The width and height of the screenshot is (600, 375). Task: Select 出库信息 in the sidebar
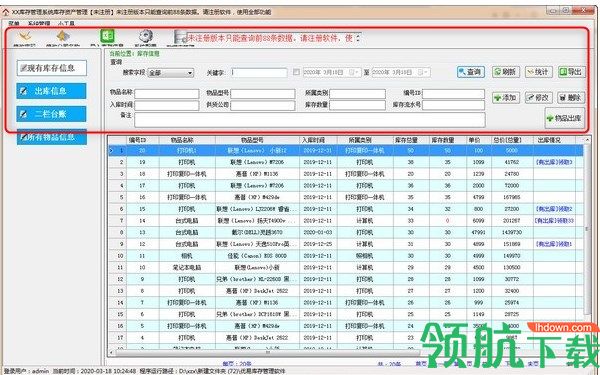pyautogui.click(x=51, y=91)
